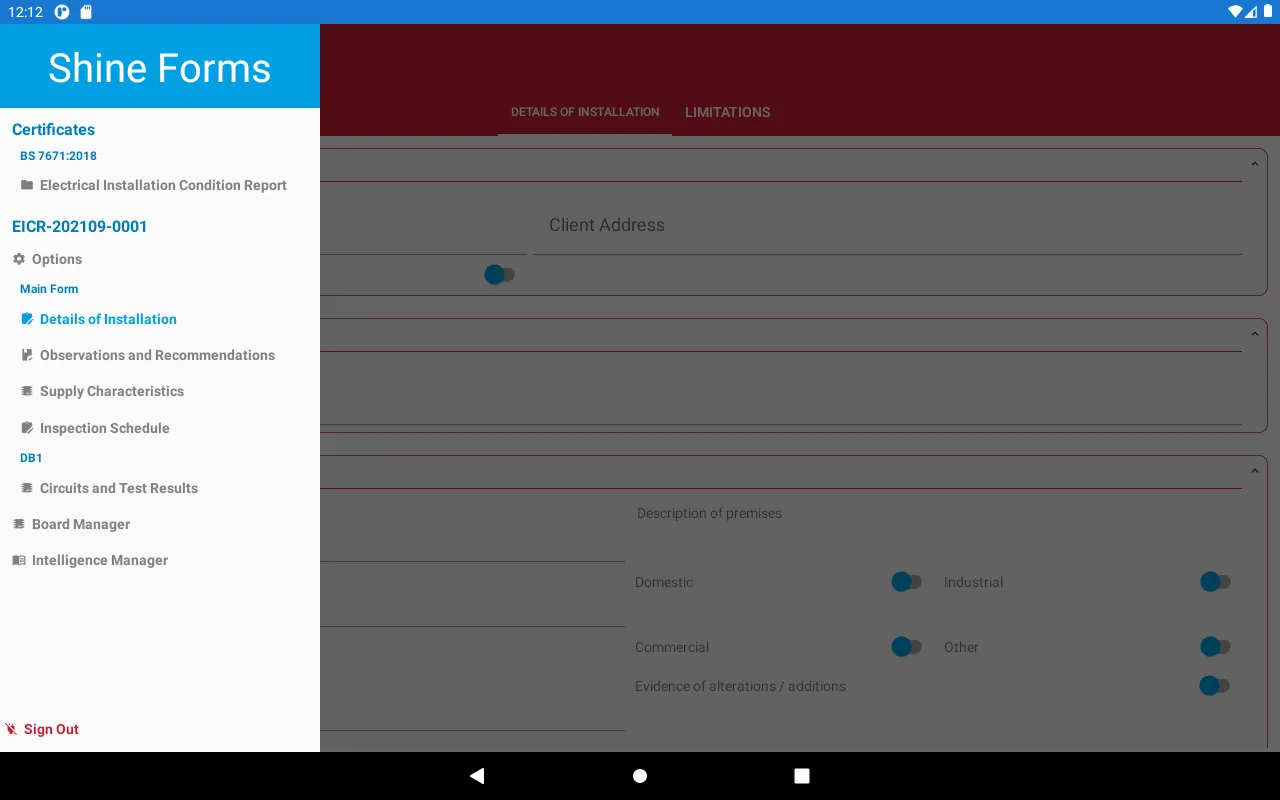
Task: Collapse the Description of premises section
Action: (x=1255, y=470)
